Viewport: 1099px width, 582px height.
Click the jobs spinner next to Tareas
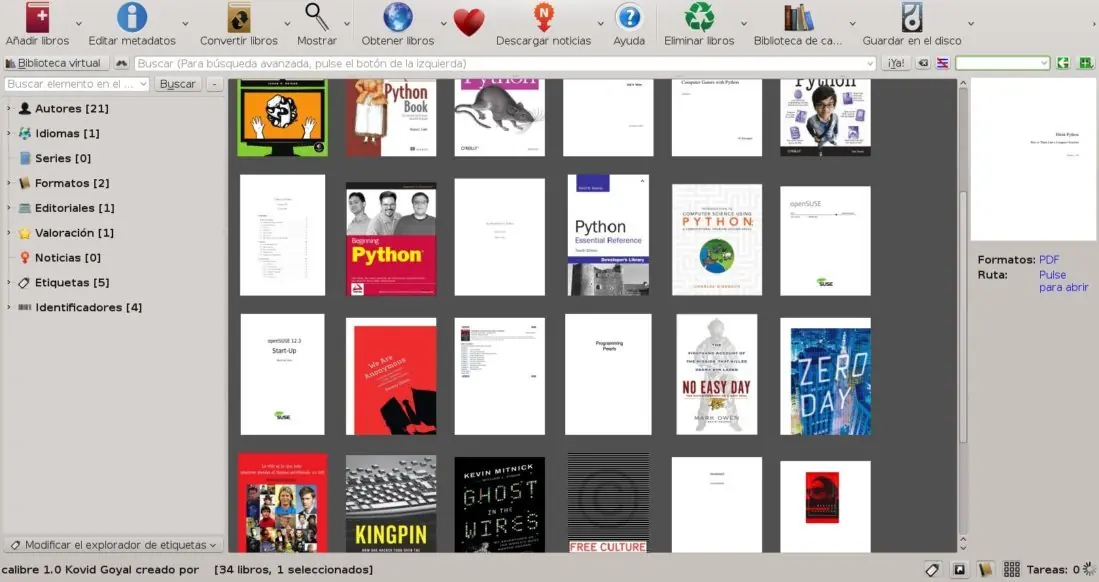coord(1088,569)
